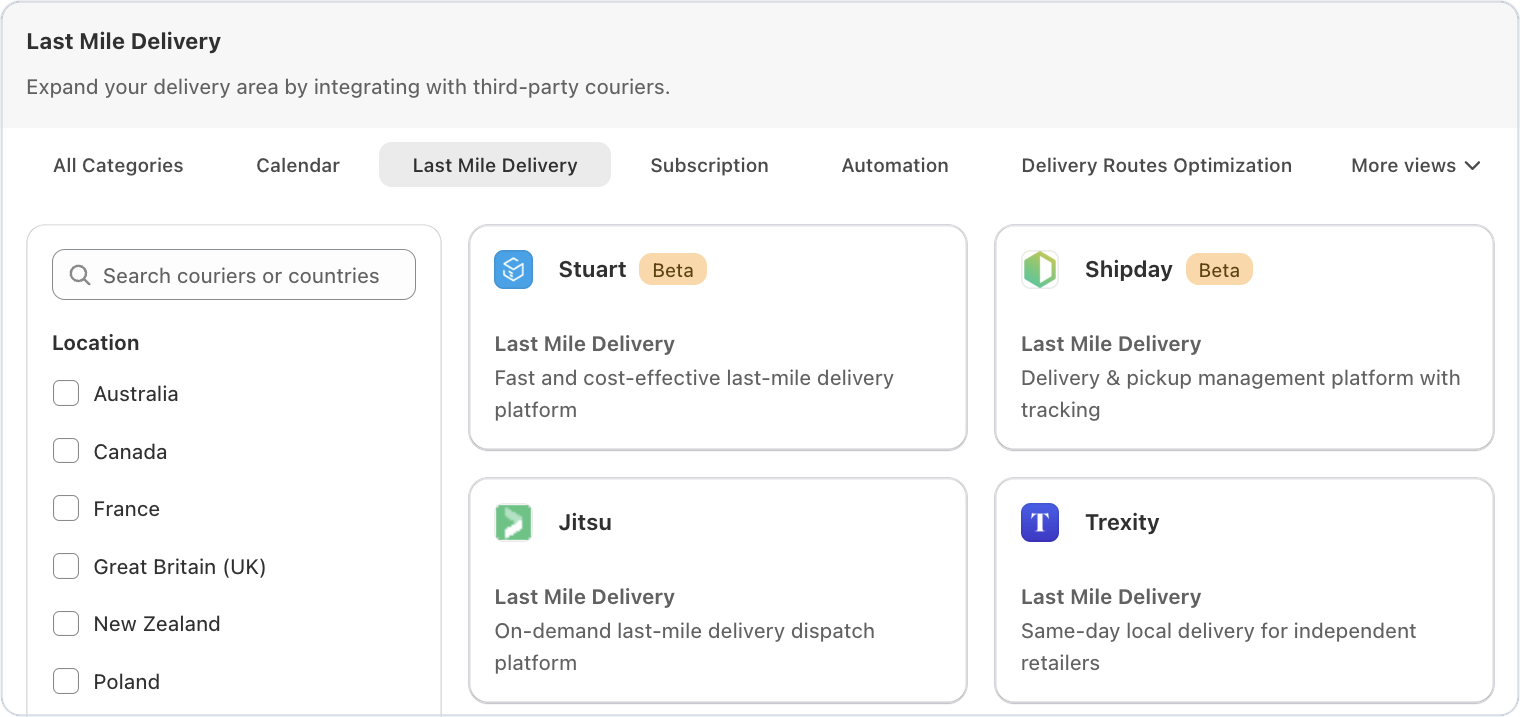Click Shipday's 'Delivery & pickup management' description

(1240, 394)
